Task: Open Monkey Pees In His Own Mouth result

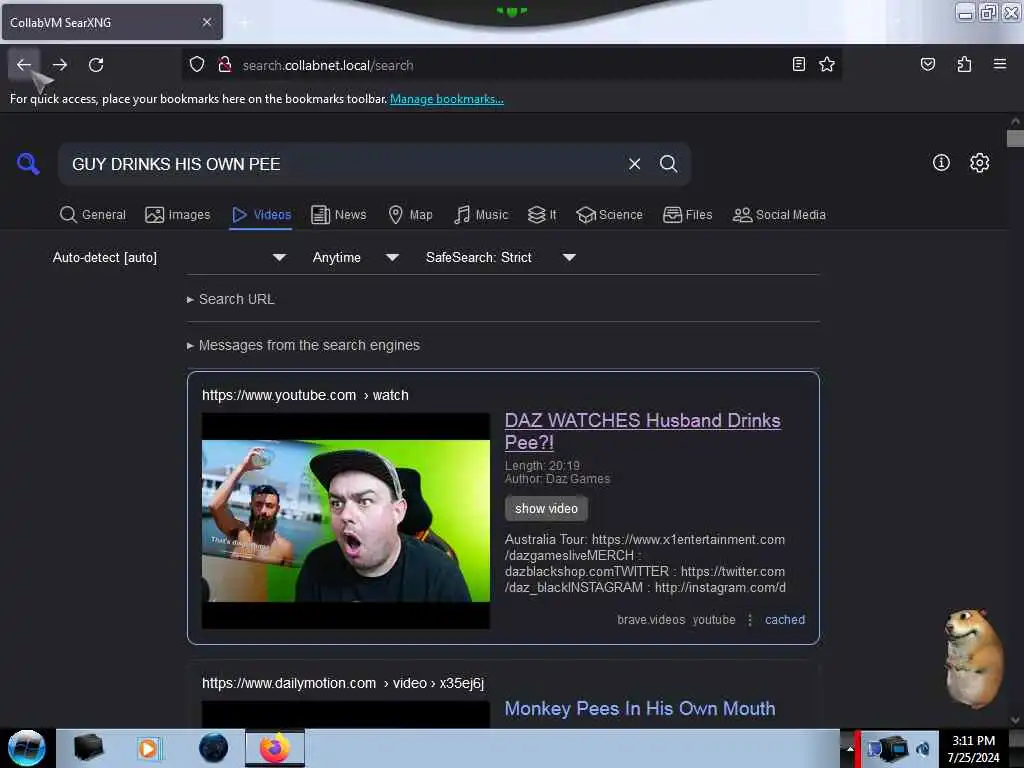Action: 640,709
